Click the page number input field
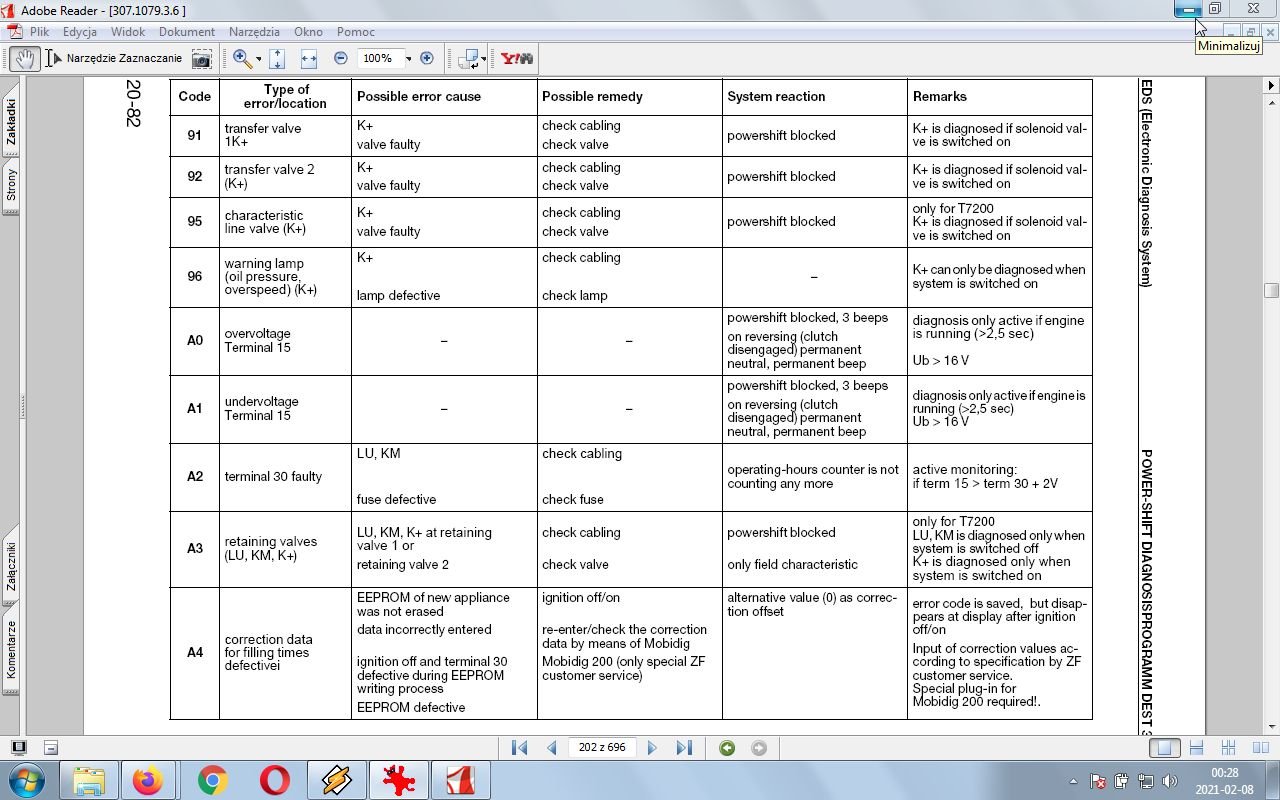Viewport: 1280px width, 800px height. tap(601, 748)
